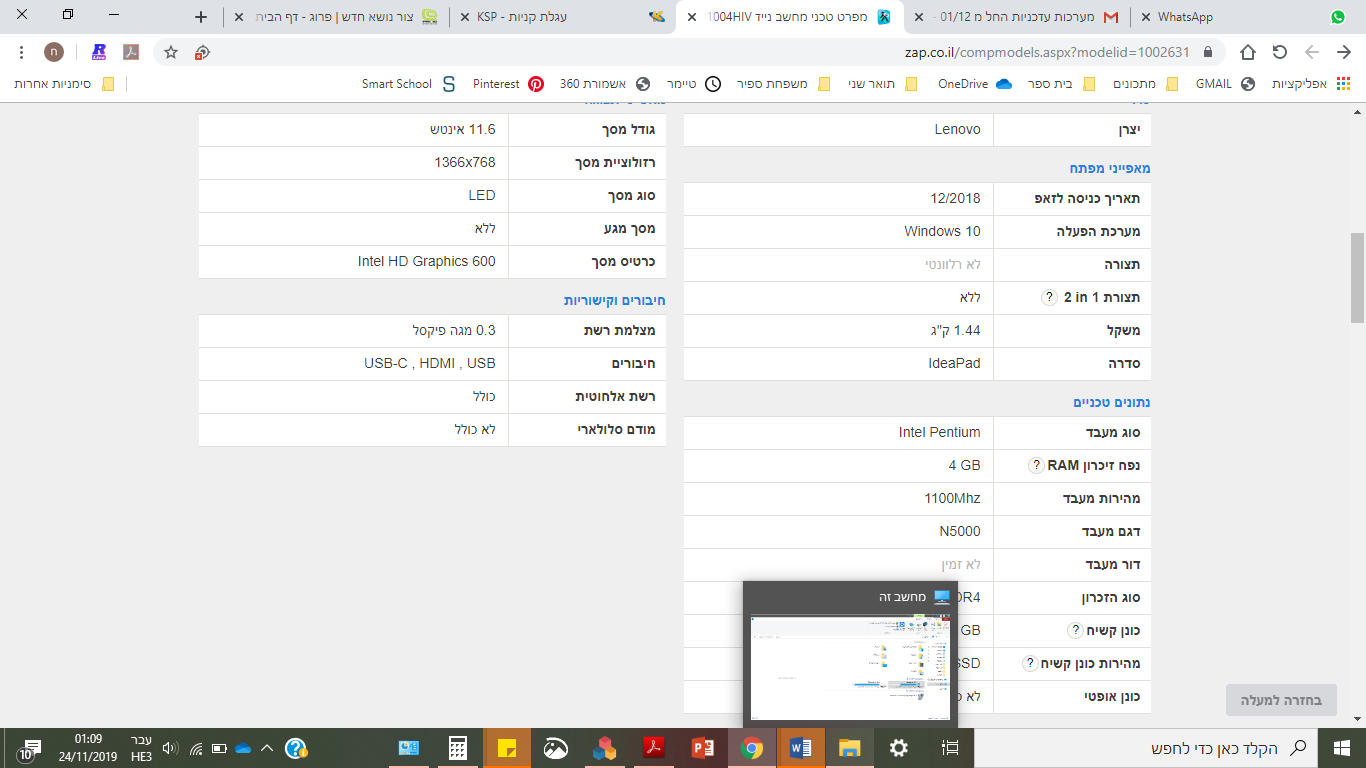Image resolution: width=1366 pixels, height=768 pixels.
Task: Open the טיימר bookmark
Action: coord(693,84)
